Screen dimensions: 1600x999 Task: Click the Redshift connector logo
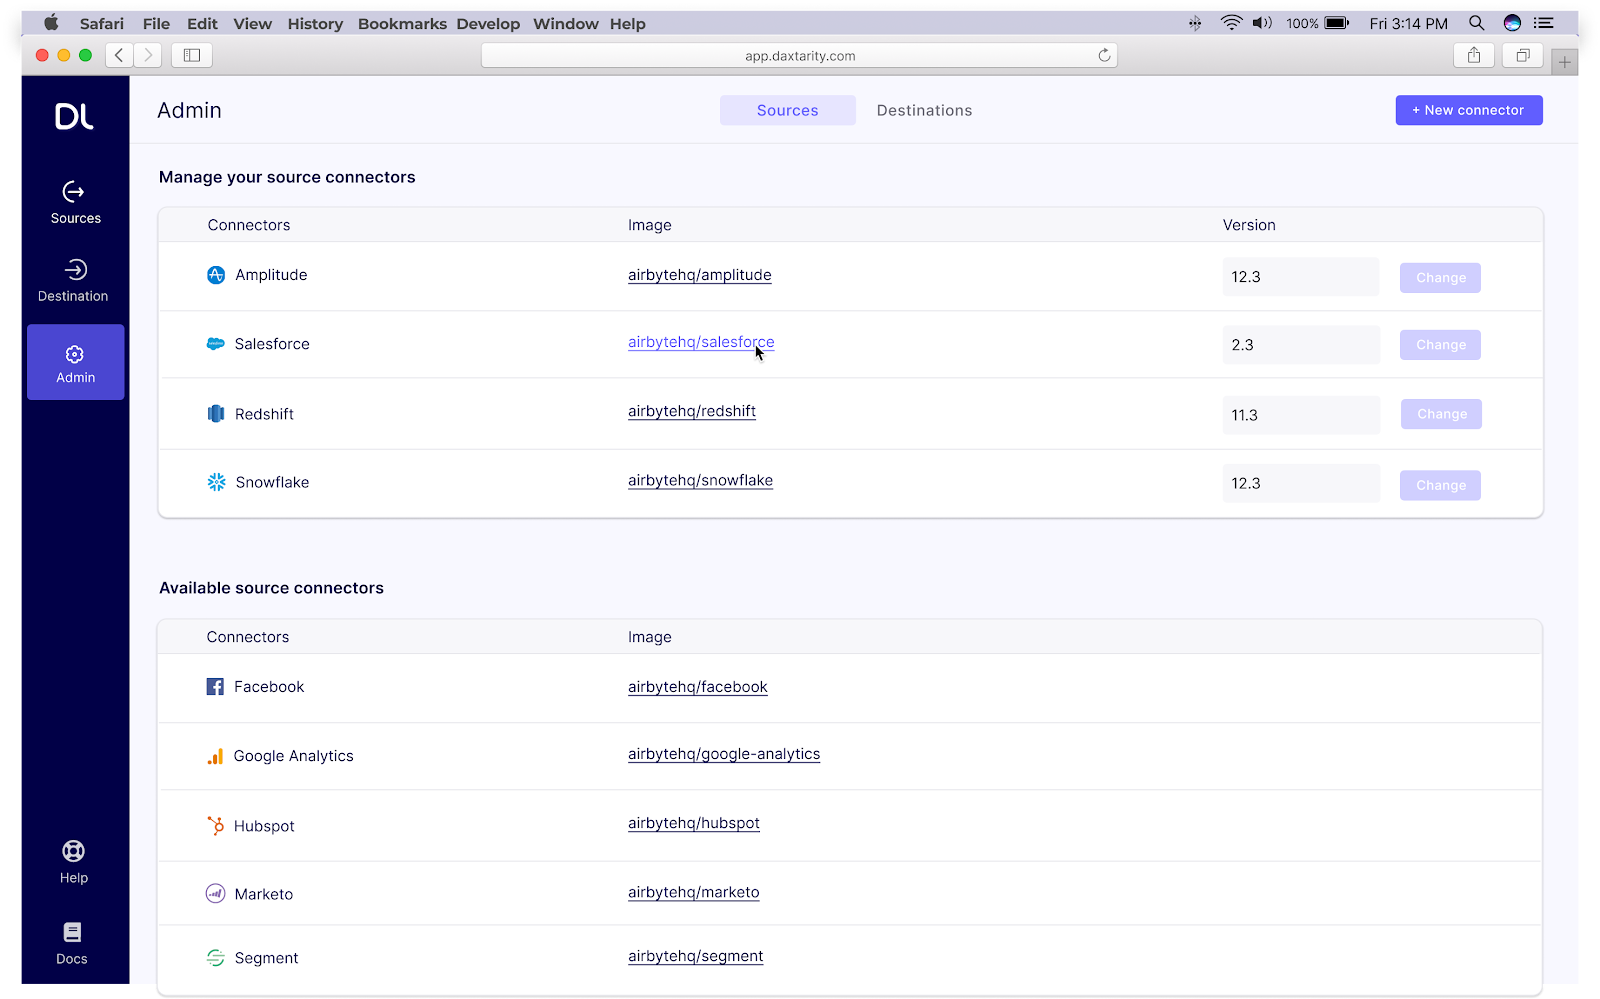(215, 414)
